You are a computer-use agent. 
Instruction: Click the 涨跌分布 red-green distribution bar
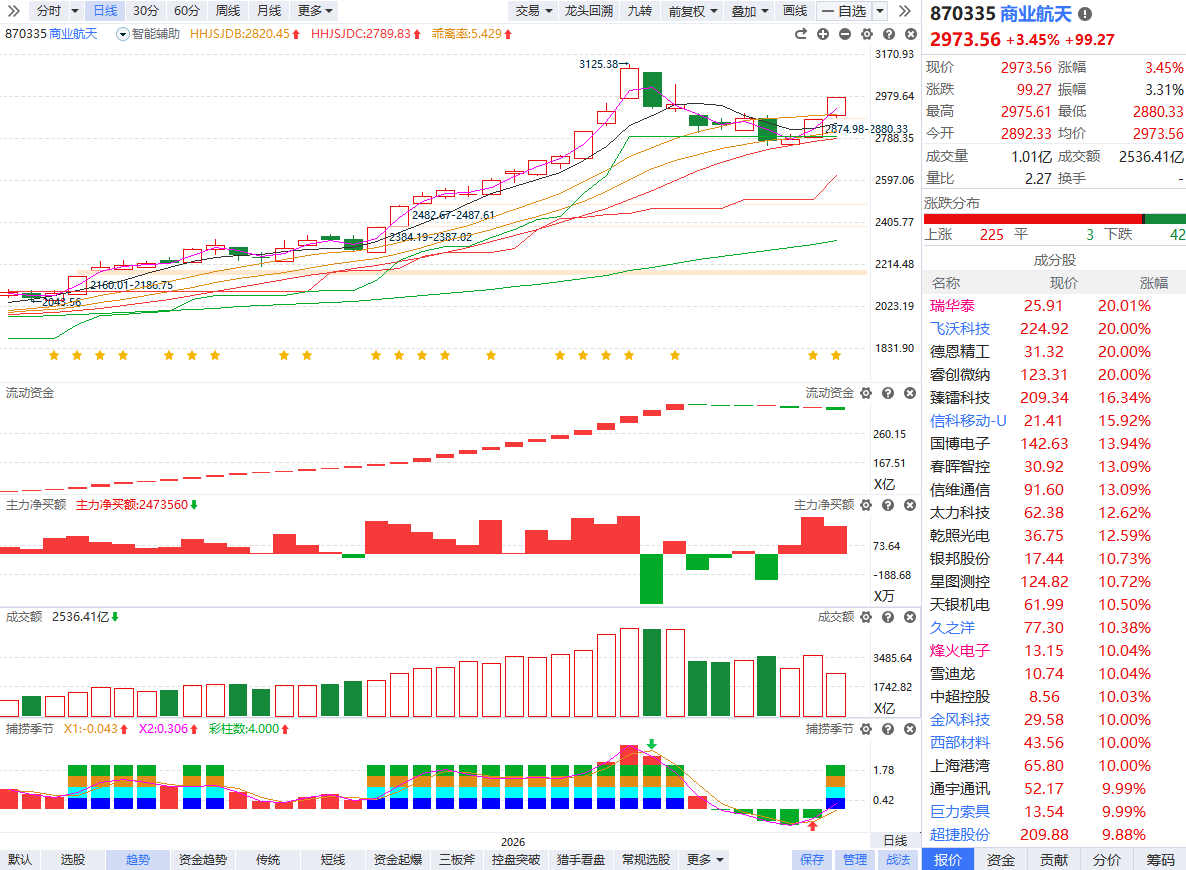click(x=1054, y=219)
